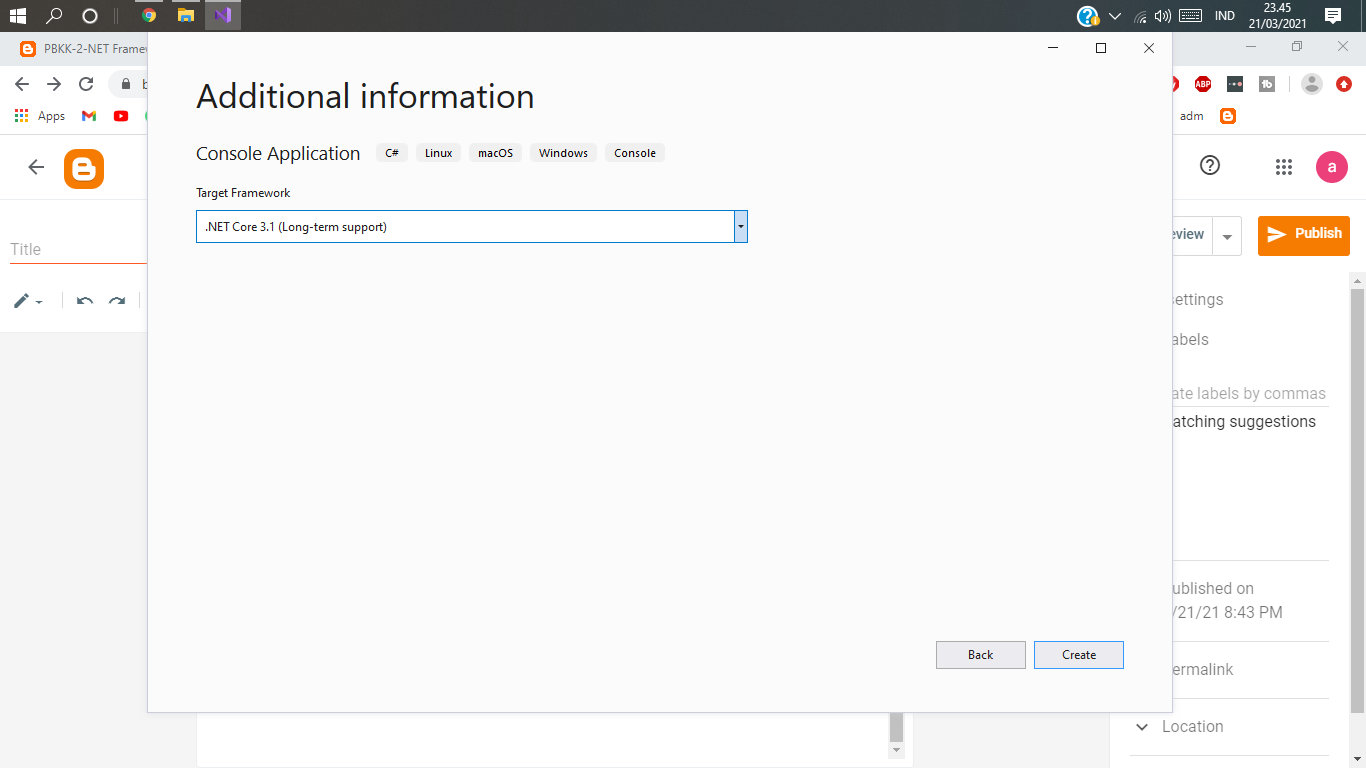Open the Target Framework dropdown arrow
This screenshot has width=1366, height=768.
[741, 227]
